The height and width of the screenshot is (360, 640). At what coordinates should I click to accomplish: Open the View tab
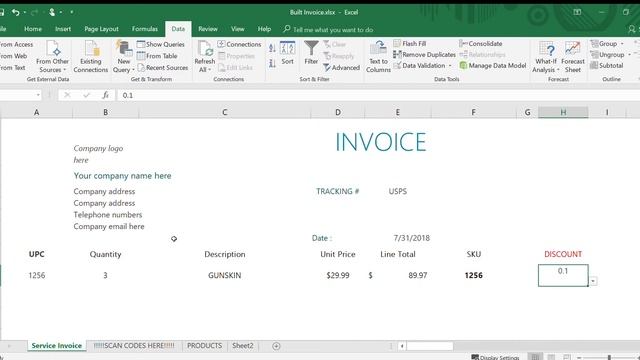click(238, 29)
